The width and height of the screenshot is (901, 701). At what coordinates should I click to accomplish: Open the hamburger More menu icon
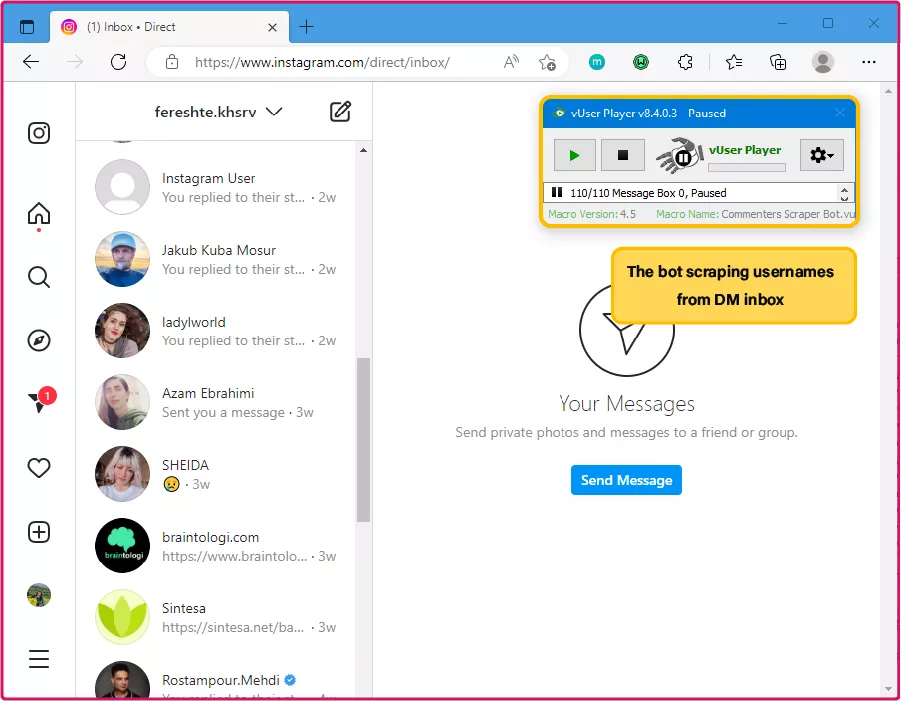(x=39, y=659)
